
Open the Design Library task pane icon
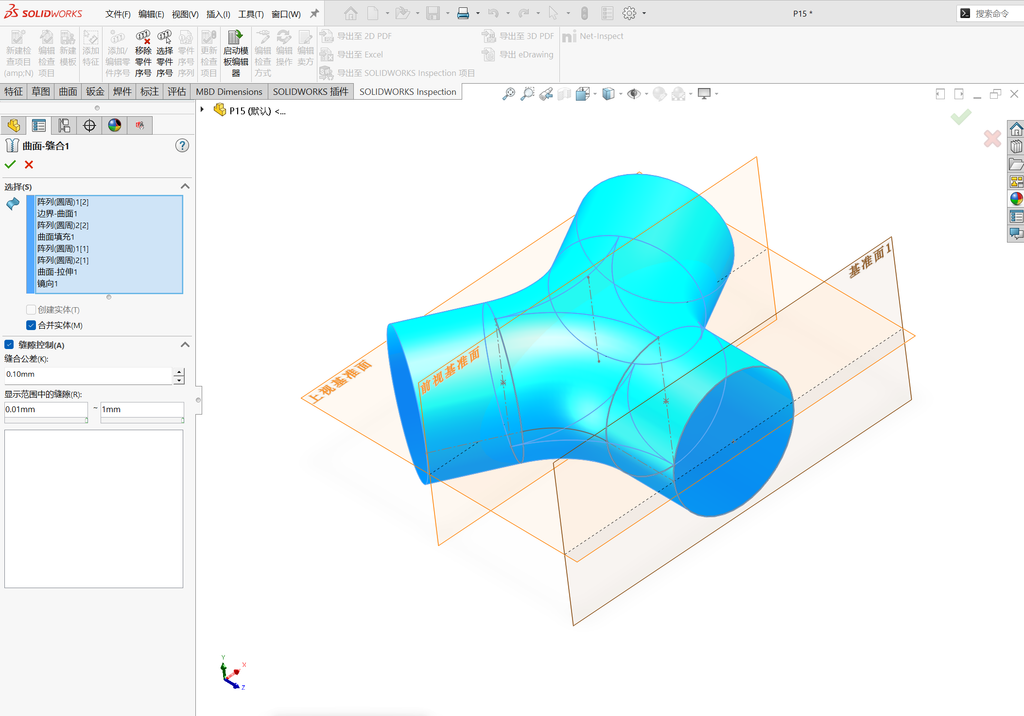1016,146
